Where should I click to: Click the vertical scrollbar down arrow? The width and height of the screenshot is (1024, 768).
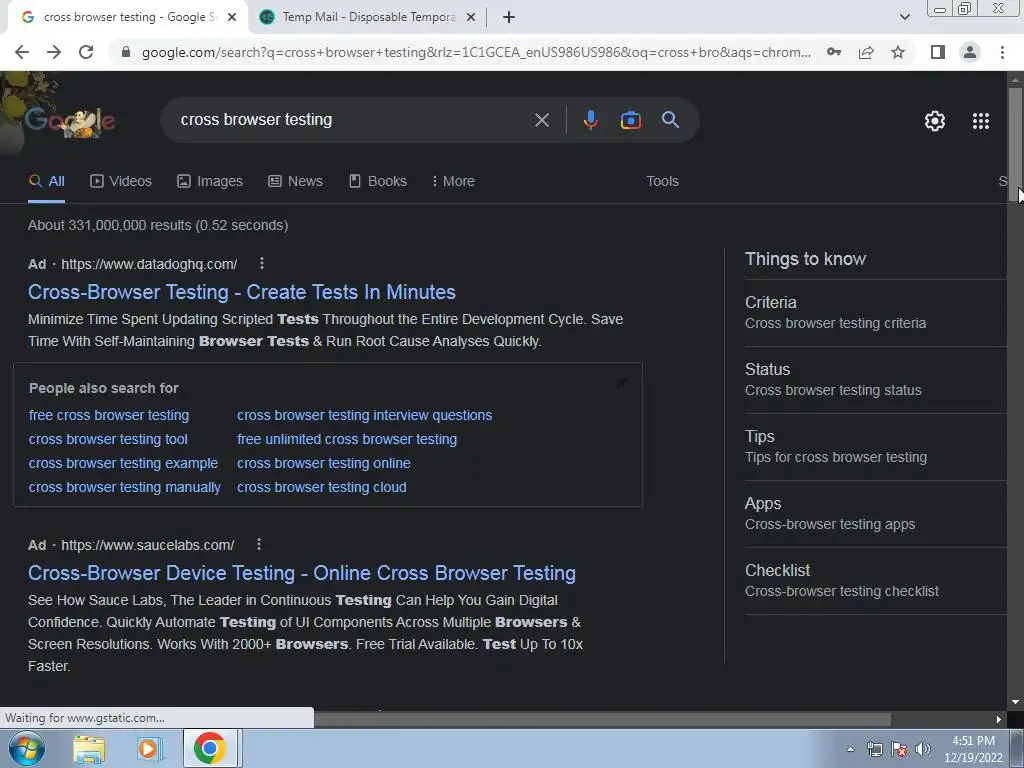pos(1015,702)
